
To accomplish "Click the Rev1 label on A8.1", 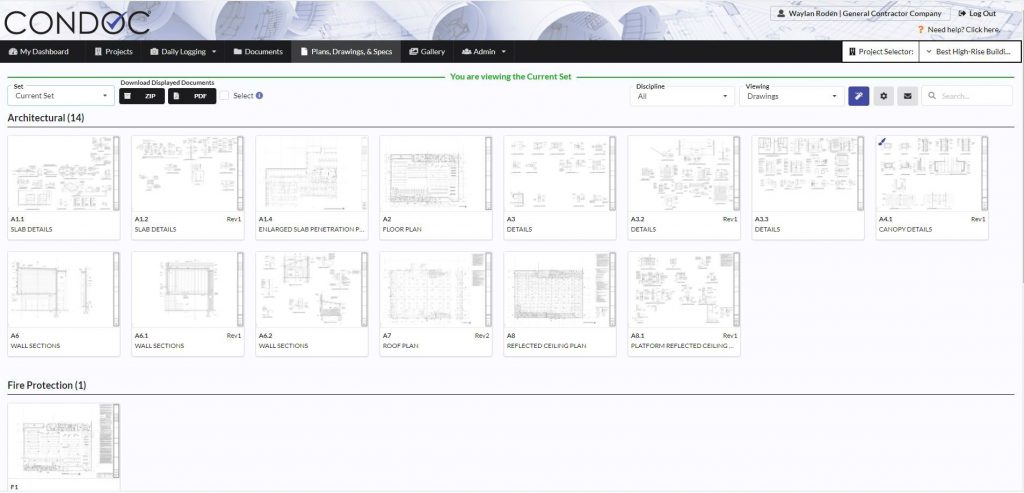I will [730, 336].
